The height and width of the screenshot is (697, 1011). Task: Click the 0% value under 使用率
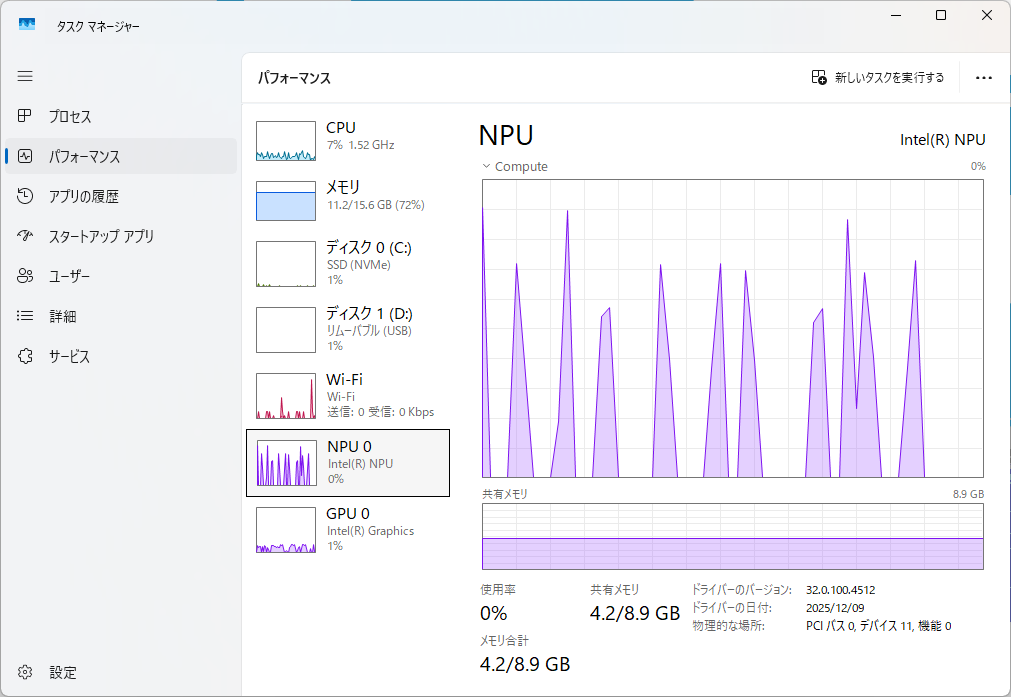[493, 613]
